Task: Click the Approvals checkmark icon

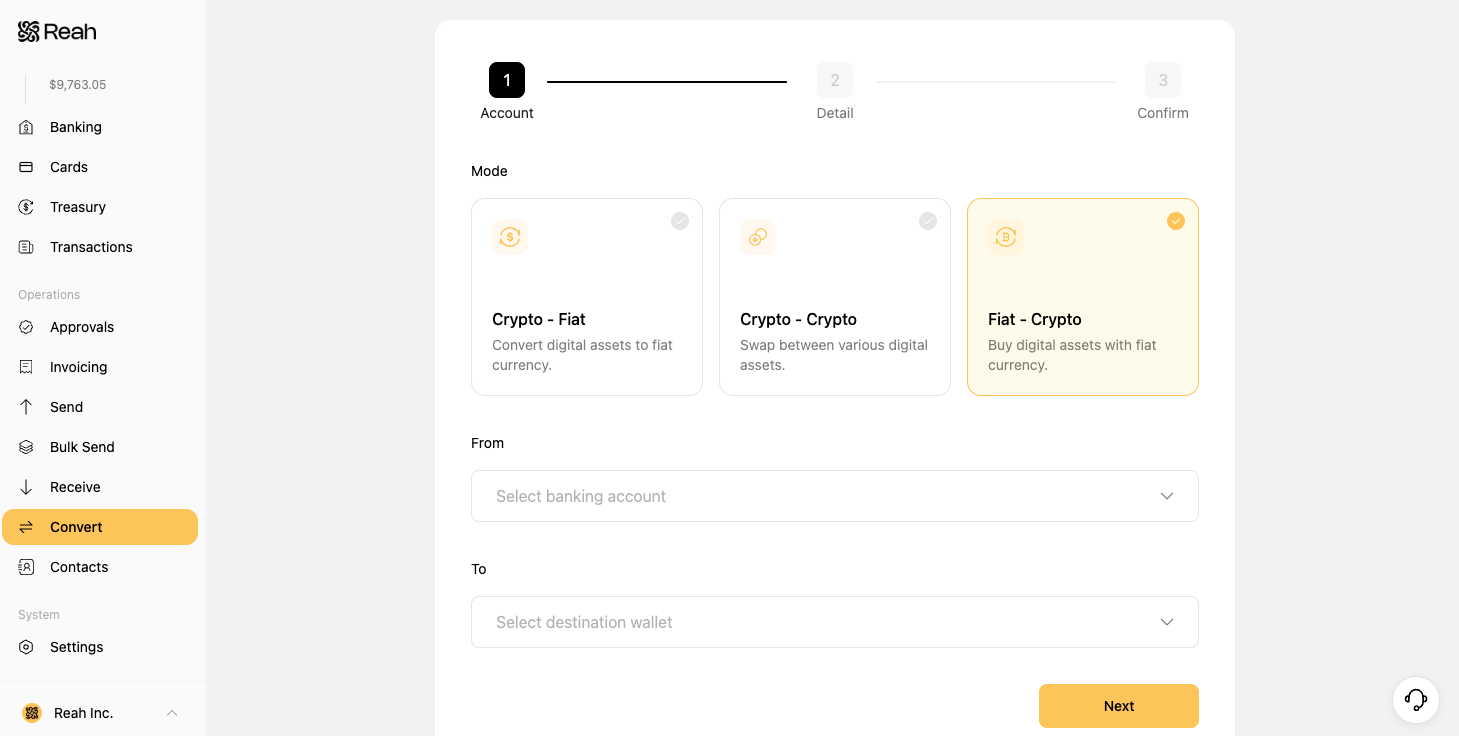Action: (x=27, y=327)
